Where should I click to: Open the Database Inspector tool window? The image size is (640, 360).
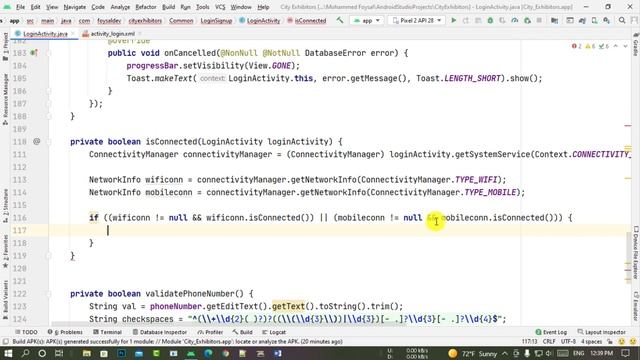click(159, 332)
